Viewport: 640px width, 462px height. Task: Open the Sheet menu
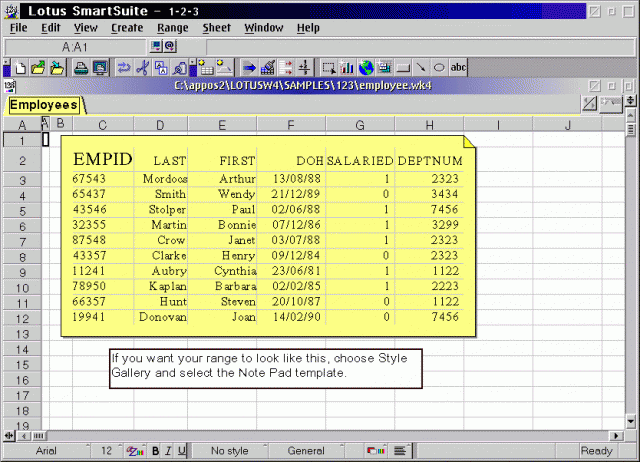(217, 28)
